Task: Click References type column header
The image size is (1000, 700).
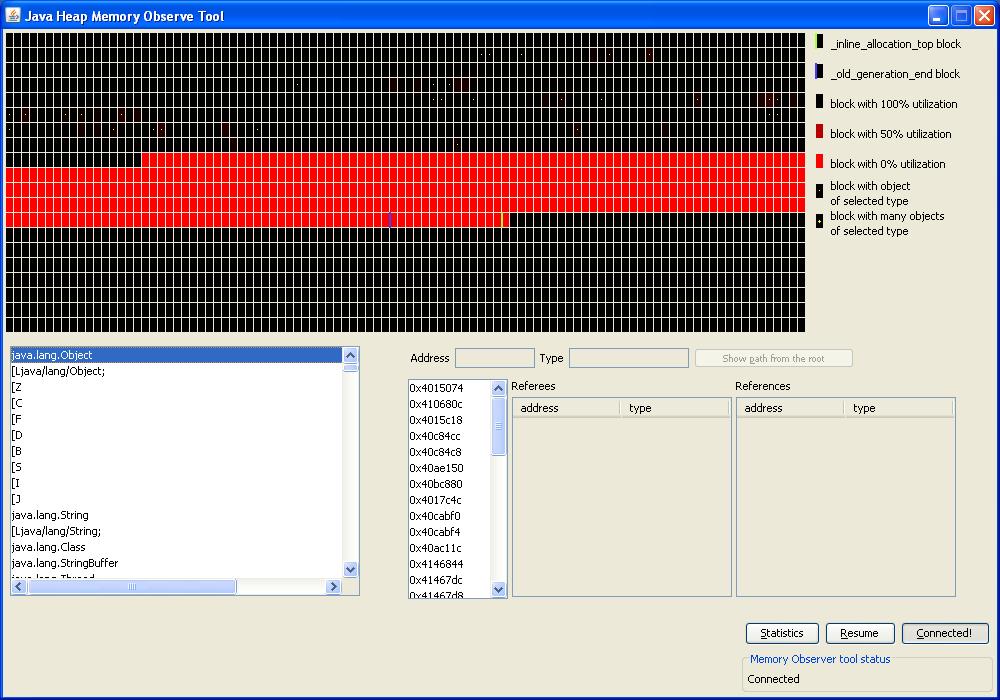Action: pyautogui.click(x=899, y=408)
